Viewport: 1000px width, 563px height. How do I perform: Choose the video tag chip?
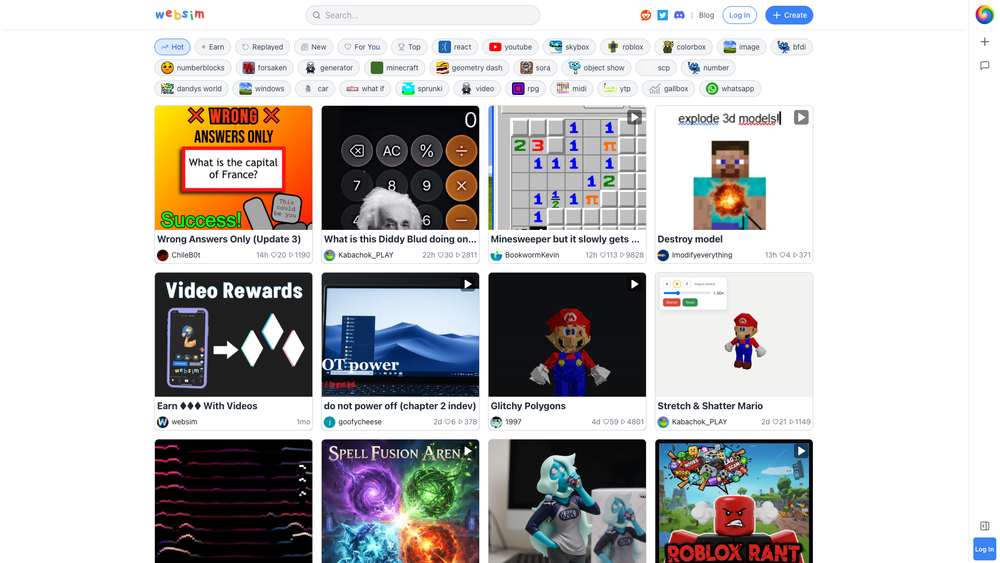click(477, 89)
